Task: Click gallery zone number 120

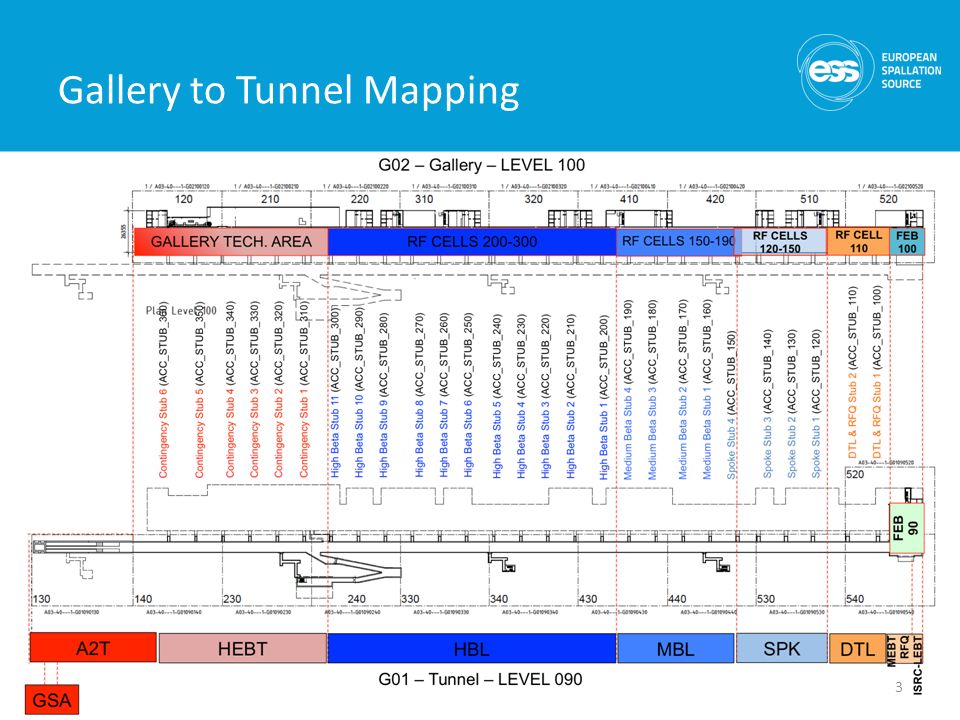Action: 184,199
